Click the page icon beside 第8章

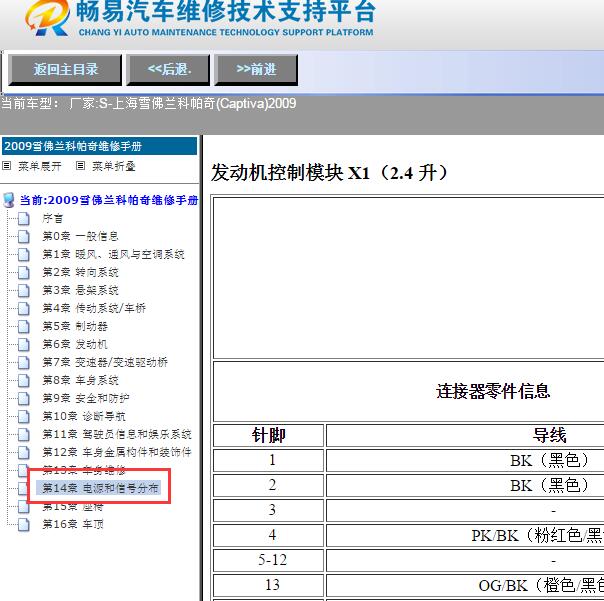(x=23, y=380)
